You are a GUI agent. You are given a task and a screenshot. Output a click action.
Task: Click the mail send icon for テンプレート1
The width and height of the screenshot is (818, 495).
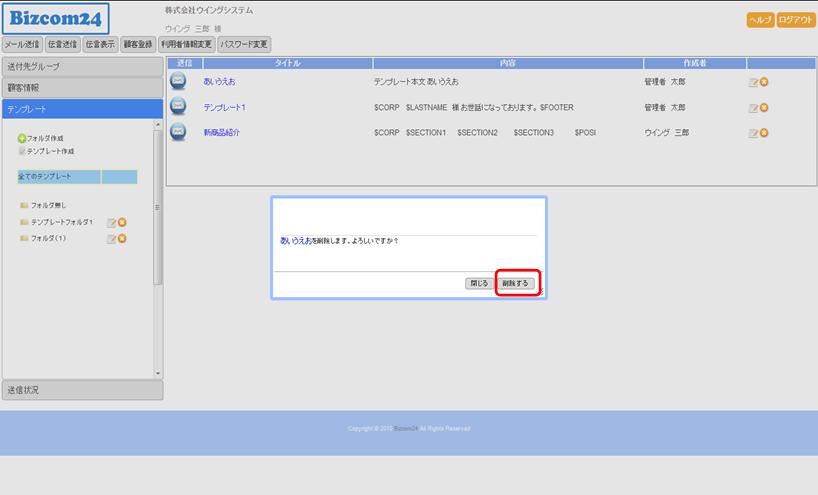[x=178, y=107]
